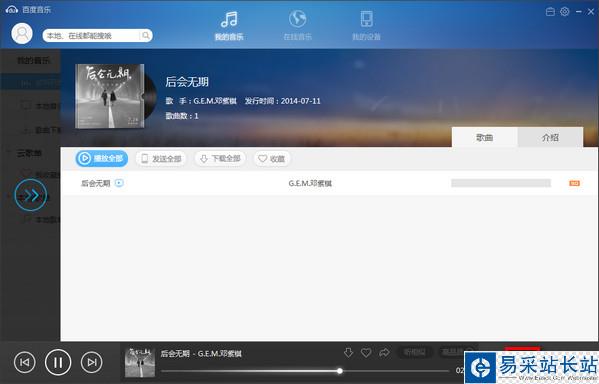
Task: Click the 歌曲数 : 1 song count text
Action: pos(182,116)
